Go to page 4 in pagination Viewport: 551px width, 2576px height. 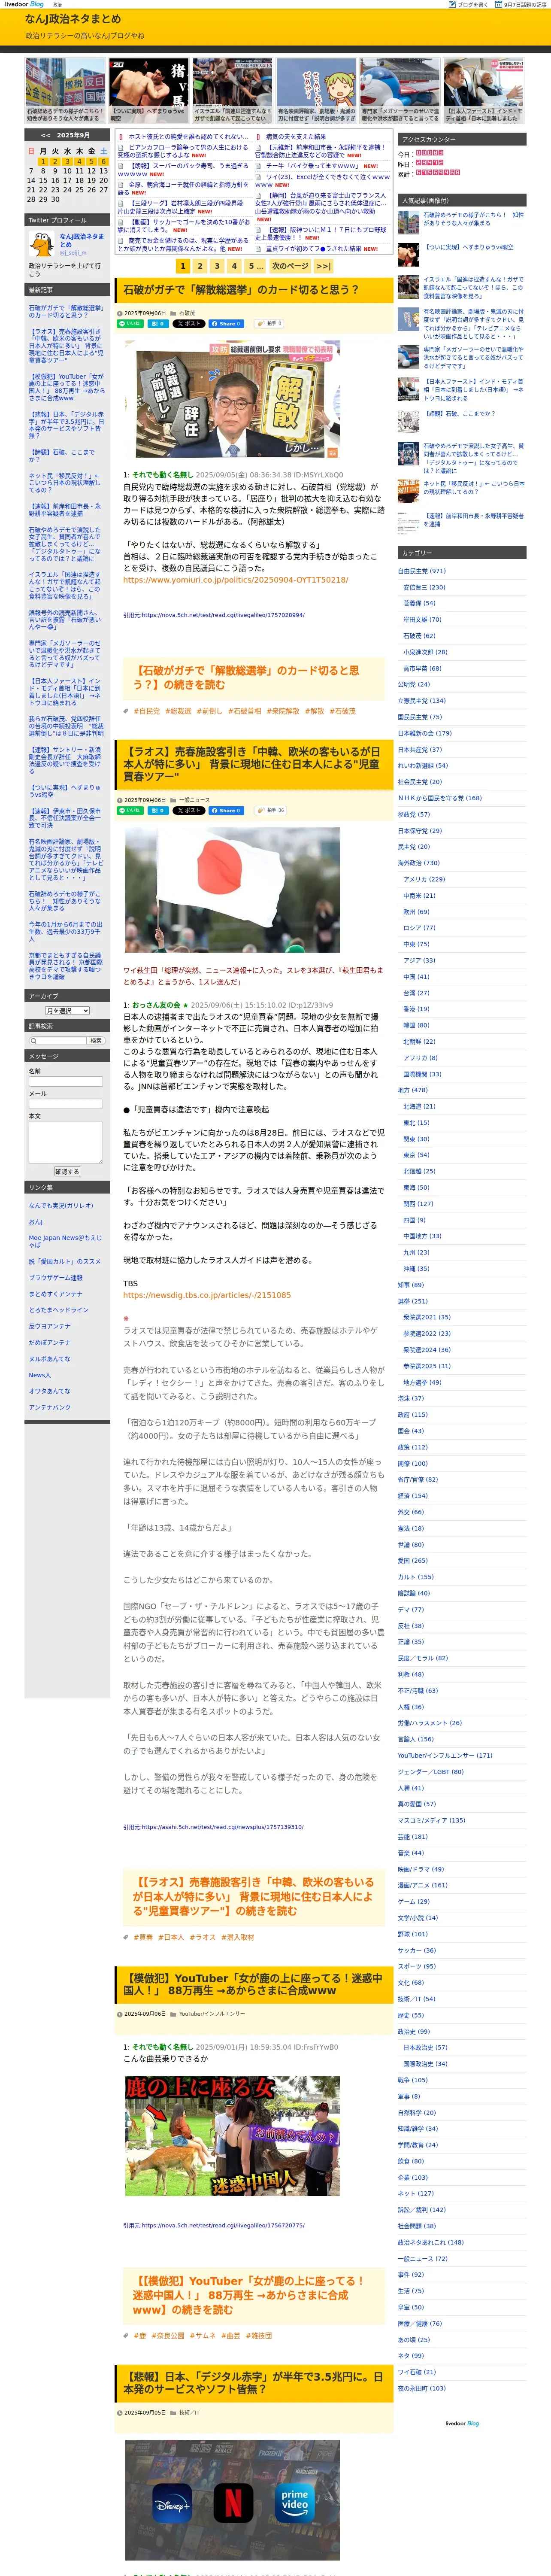coord(234,266)
